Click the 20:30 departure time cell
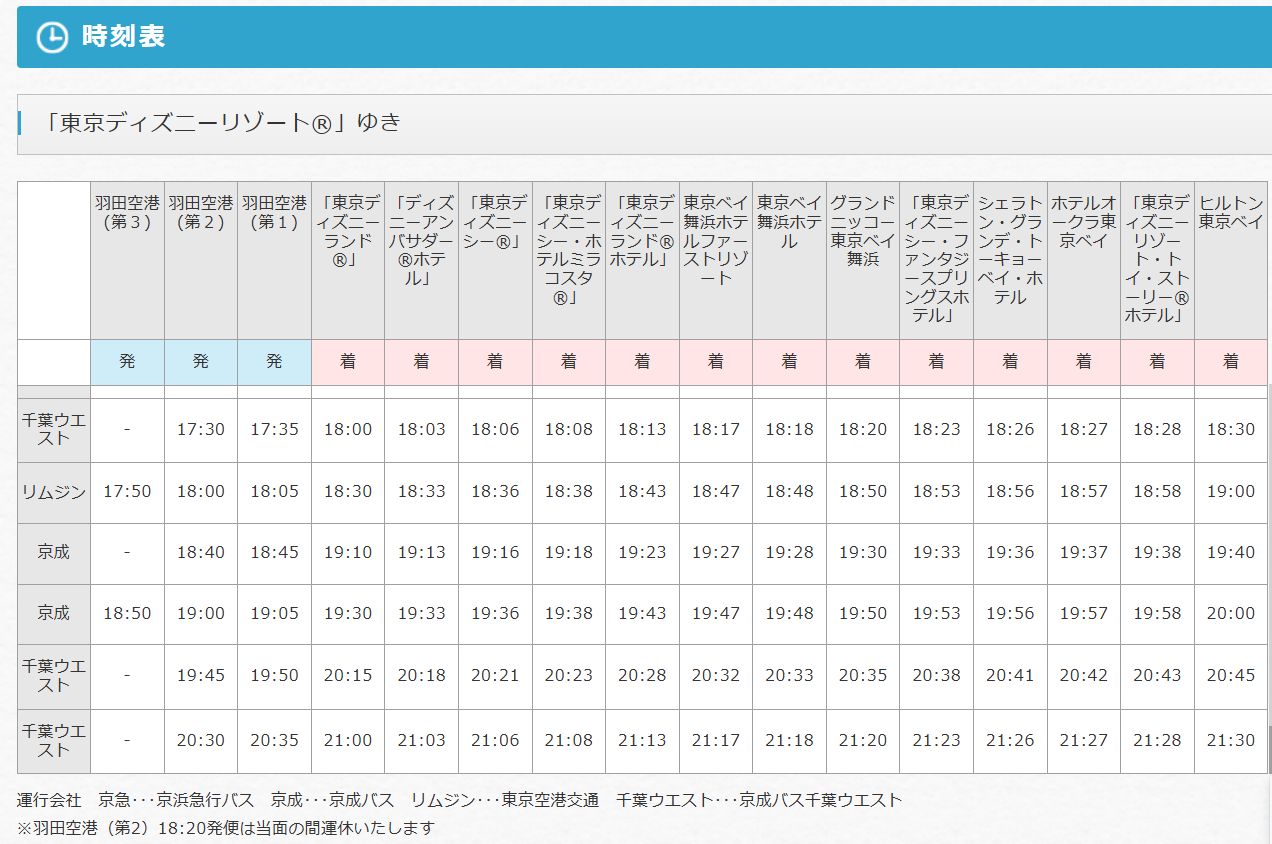The width and height of the screenshot is (1272, 844). pyautogui.click(x=201, y=741)
